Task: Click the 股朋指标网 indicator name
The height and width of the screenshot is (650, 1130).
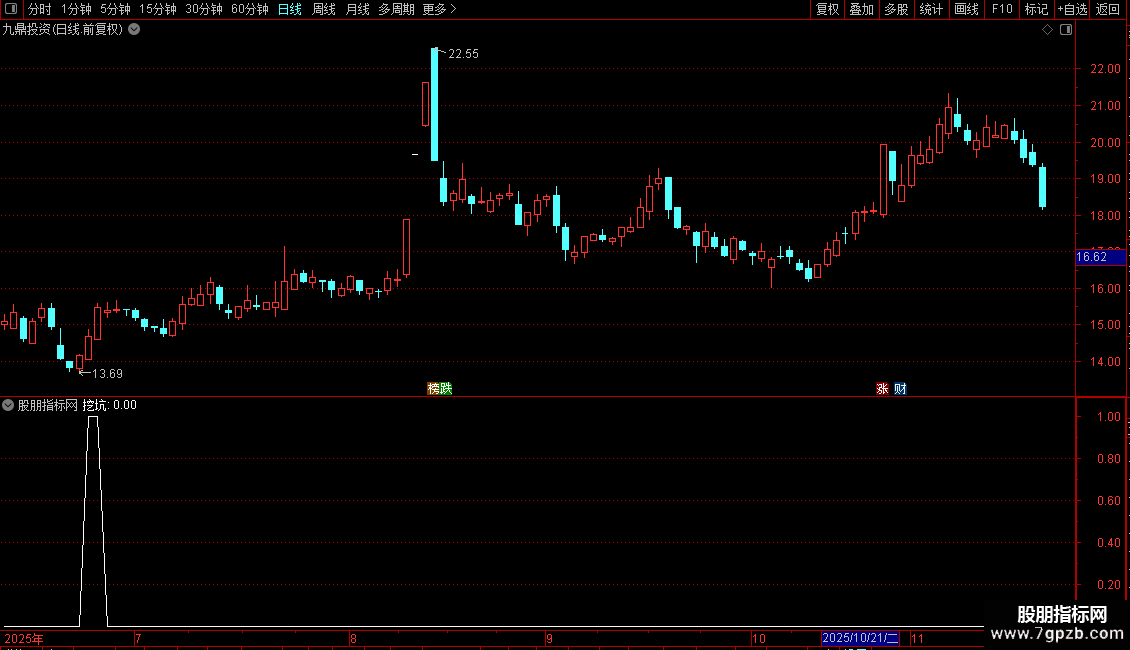Action: point(48,405)
